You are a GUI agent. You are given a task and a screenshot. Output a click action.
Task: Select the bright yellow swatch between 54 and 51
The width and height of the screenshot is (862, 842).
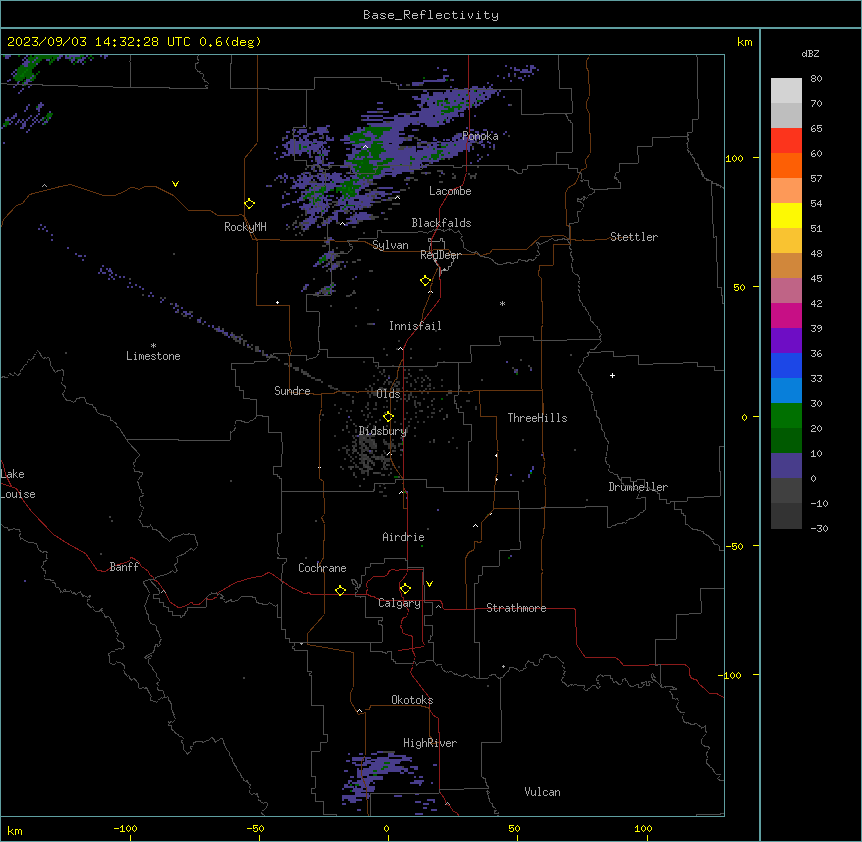[x=786, y=215]
